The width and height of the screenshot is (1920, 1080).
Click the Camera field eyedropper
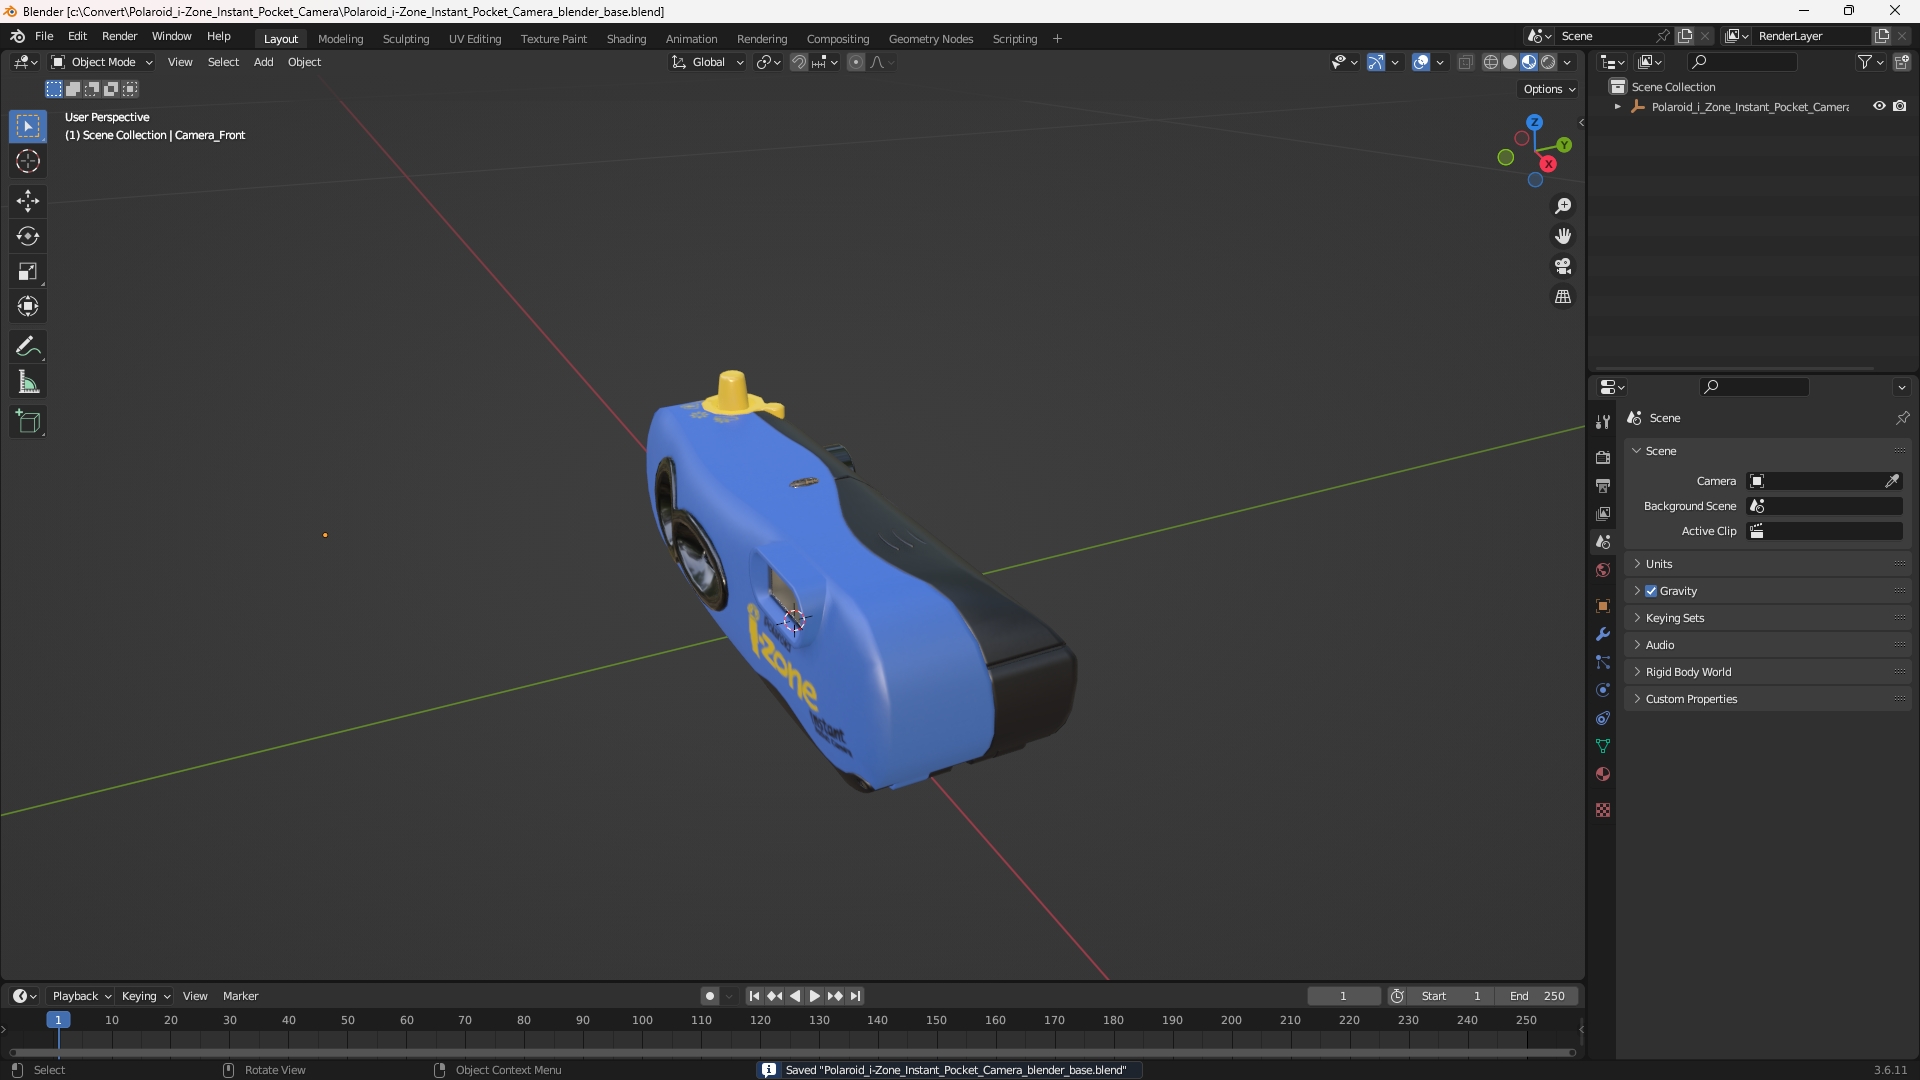[1892, 481]
